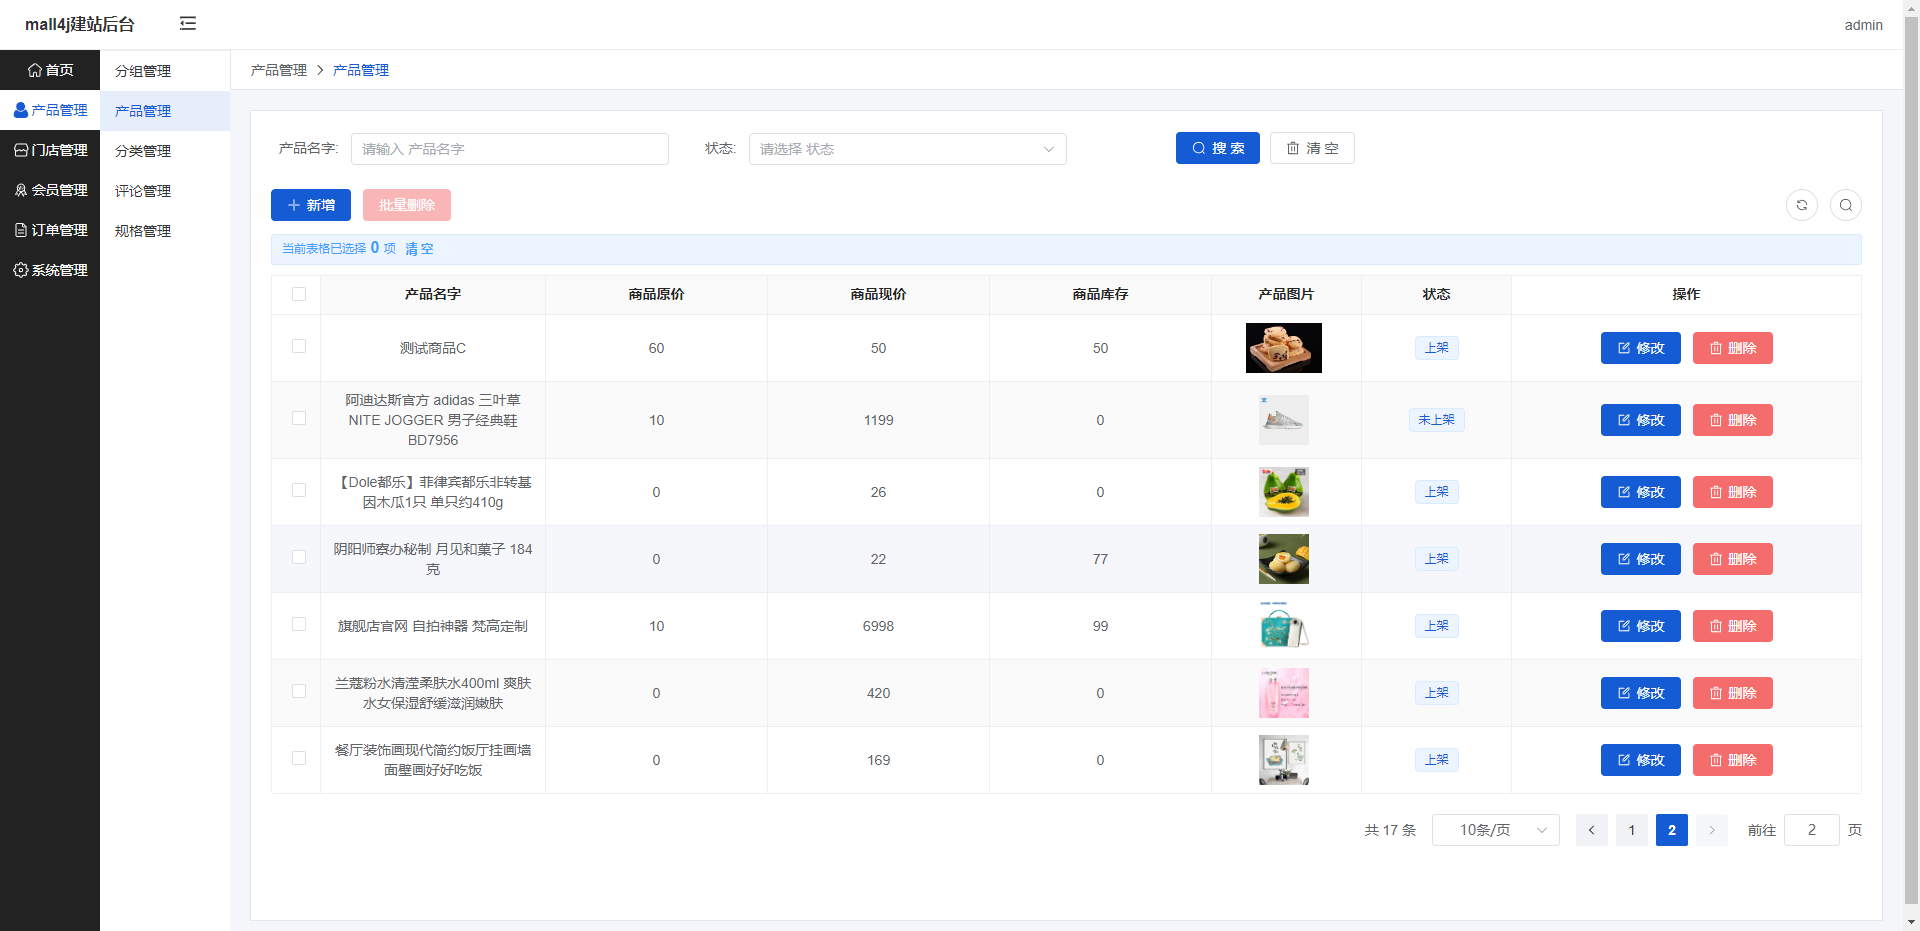
Task: Select all rows with header checkbox
Action: coord(299,294)
